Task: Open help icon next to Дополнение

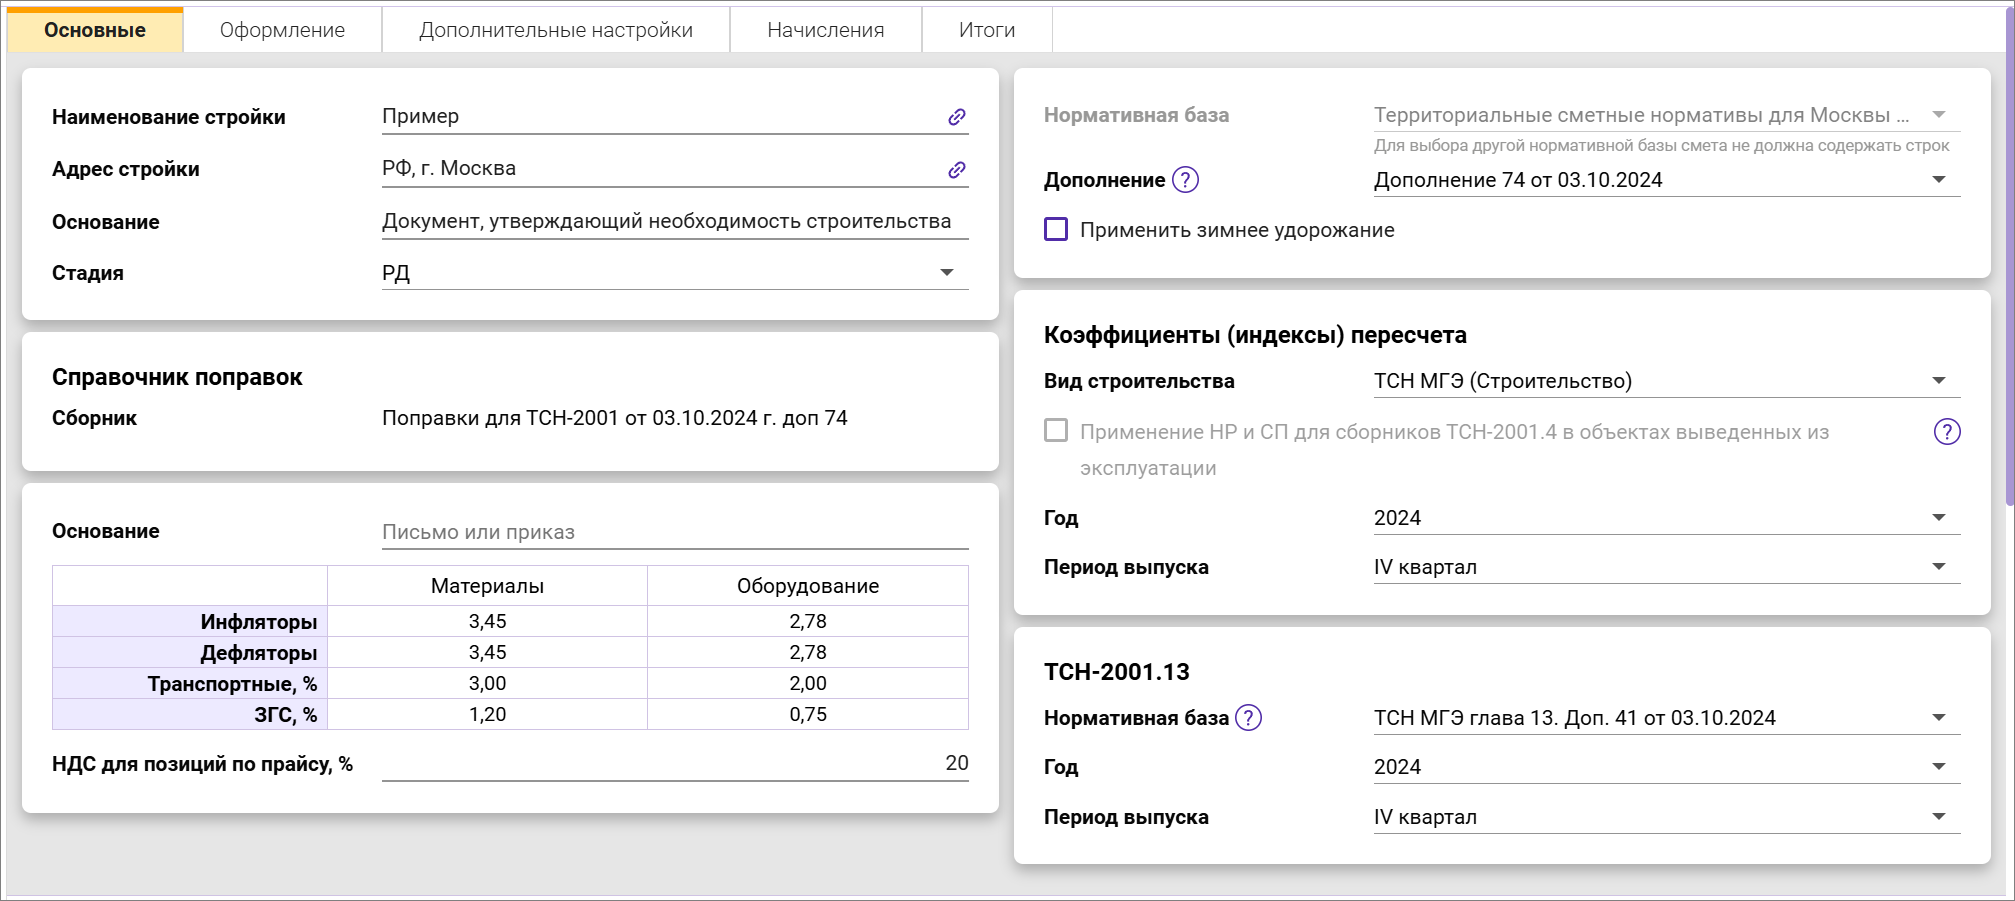Action: 1185,180
